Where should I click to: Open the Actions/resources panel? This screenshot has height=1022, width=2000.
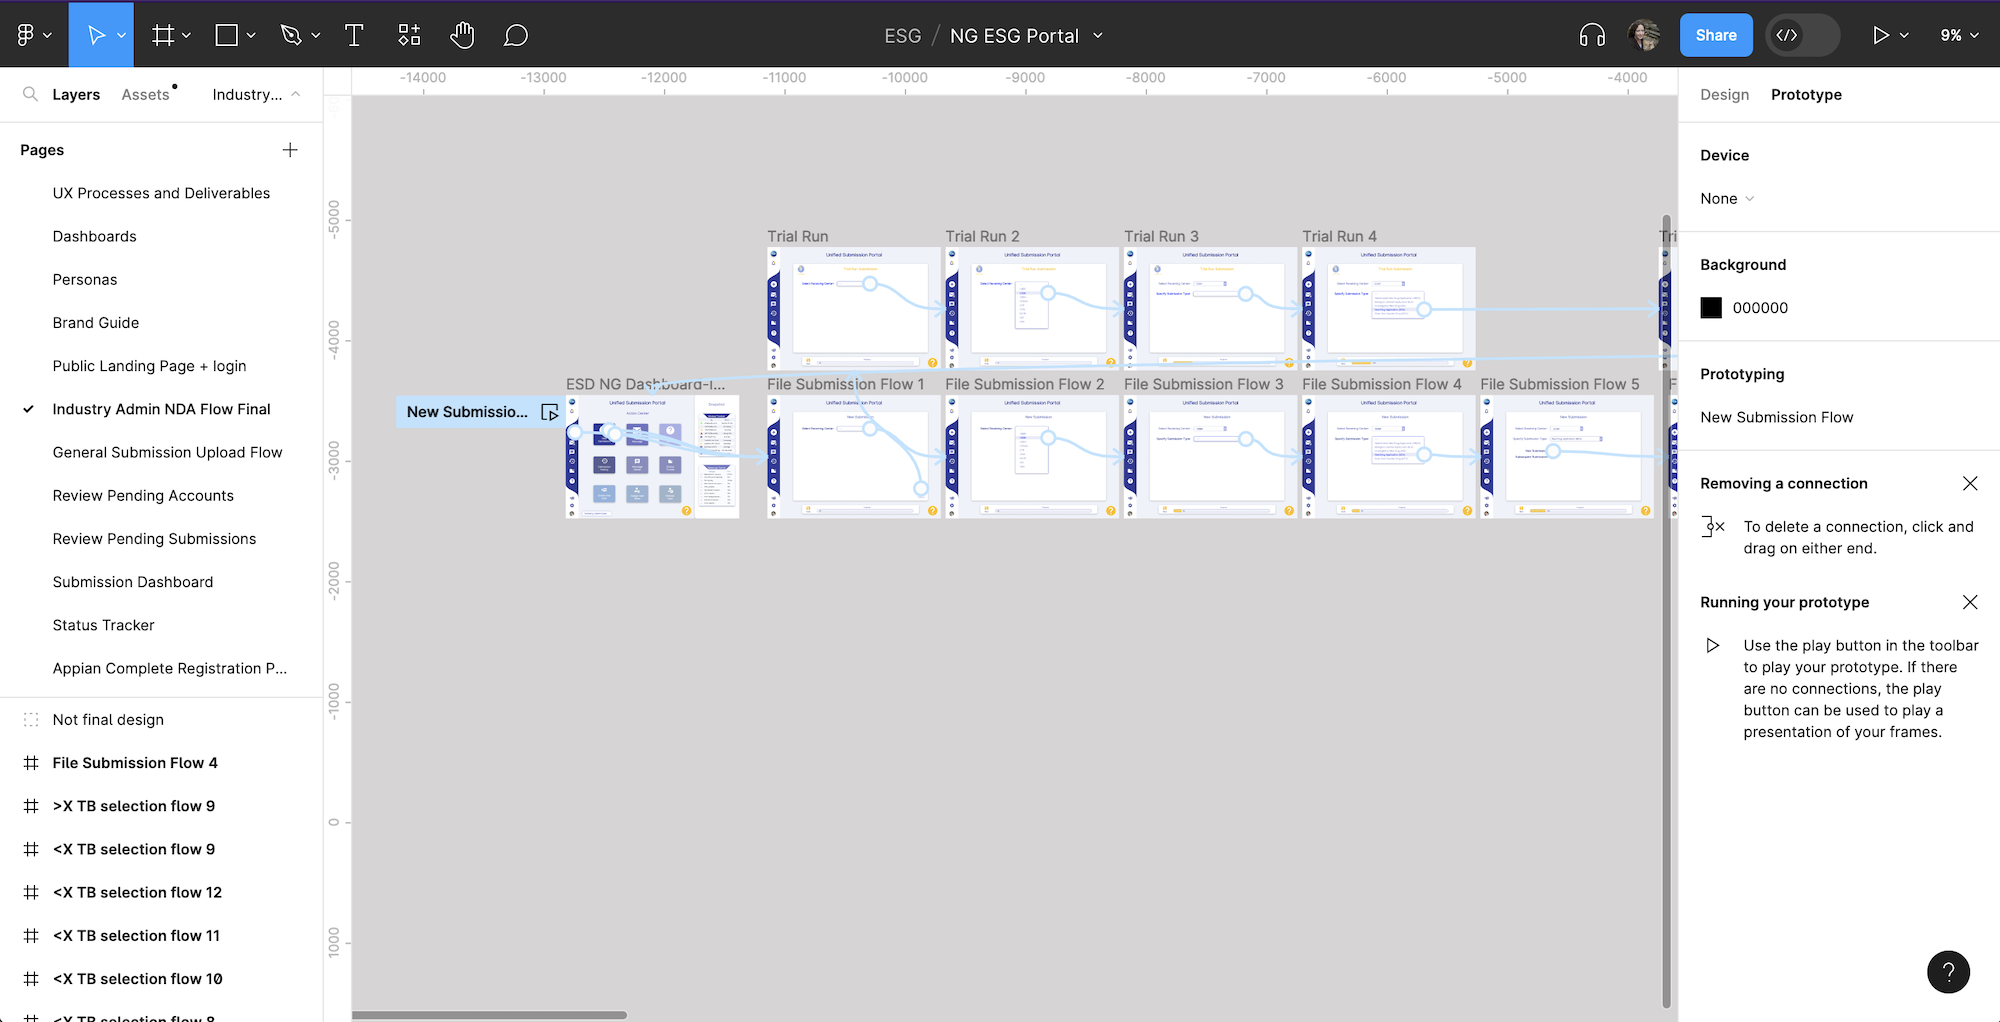[x=408, y=34]
